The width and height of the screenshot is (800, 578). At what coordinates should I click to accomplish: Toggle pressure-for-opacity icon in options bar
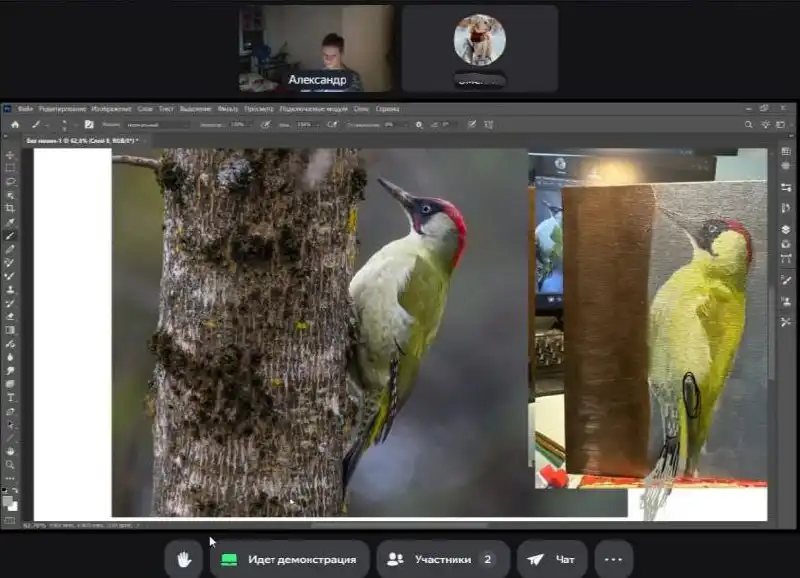(x=265, y=124)
